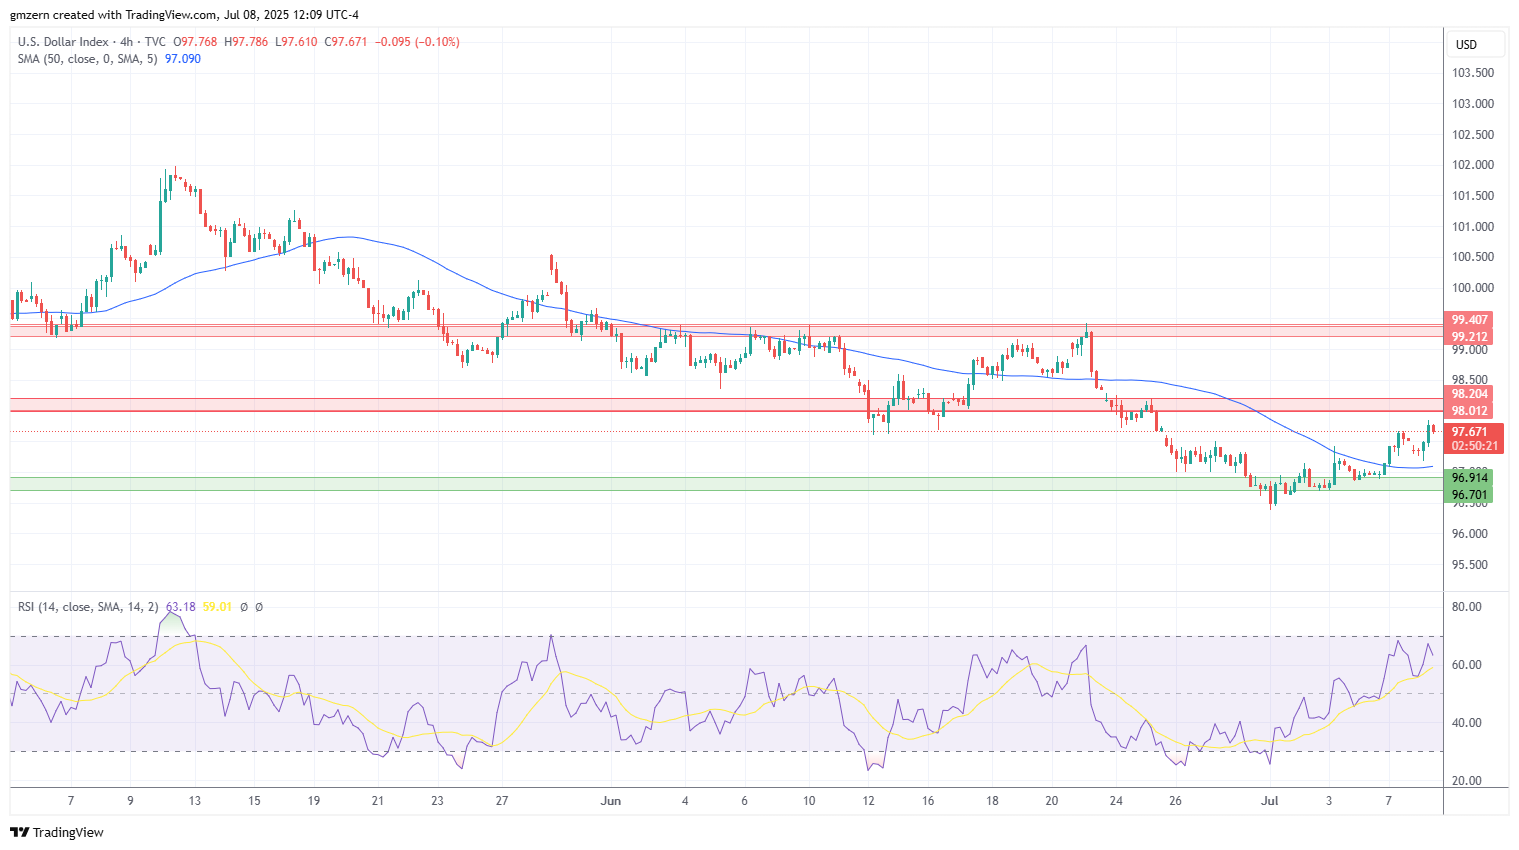The height and width of the screenshot is (850, 1519).
Task: Click the 98.500 price axis label
Action: (x=1470, y=380)
